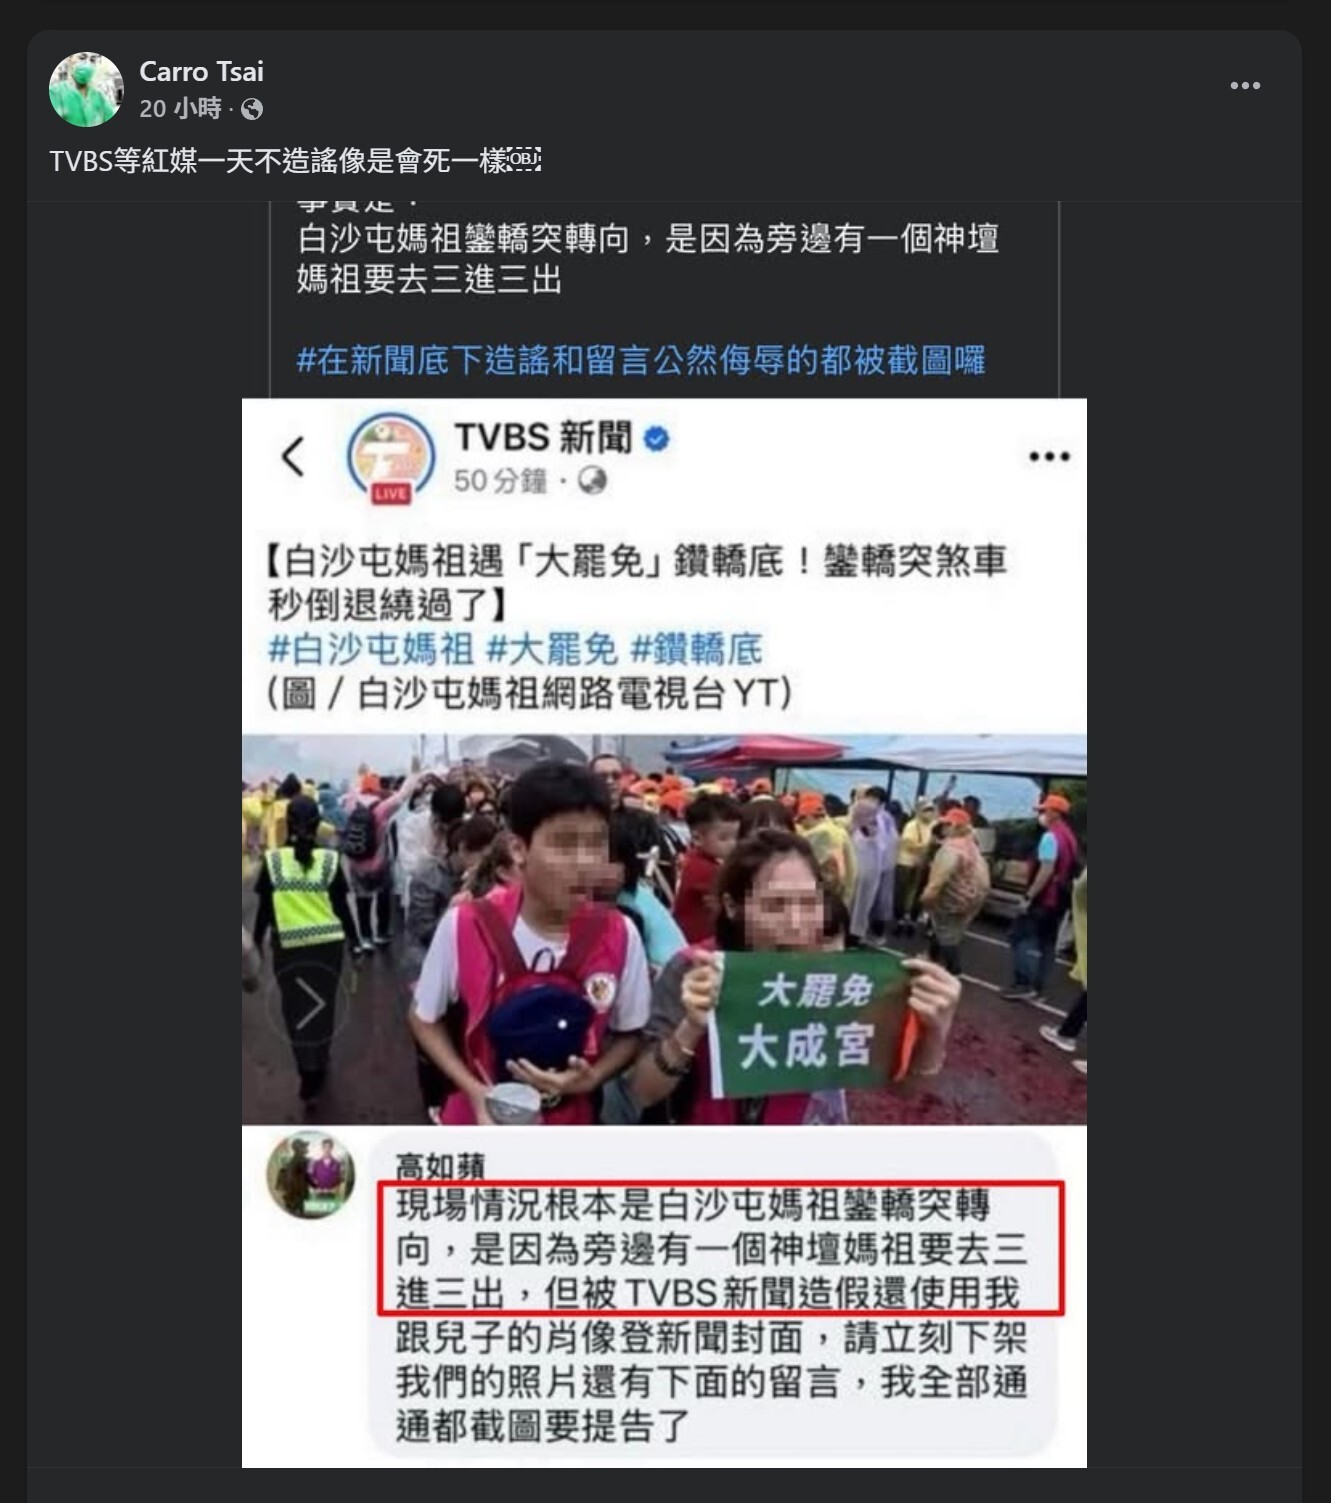Click the red-outlined comment text
Viewport: 1331px width, 1503px height.
[x=720, y=1249]
